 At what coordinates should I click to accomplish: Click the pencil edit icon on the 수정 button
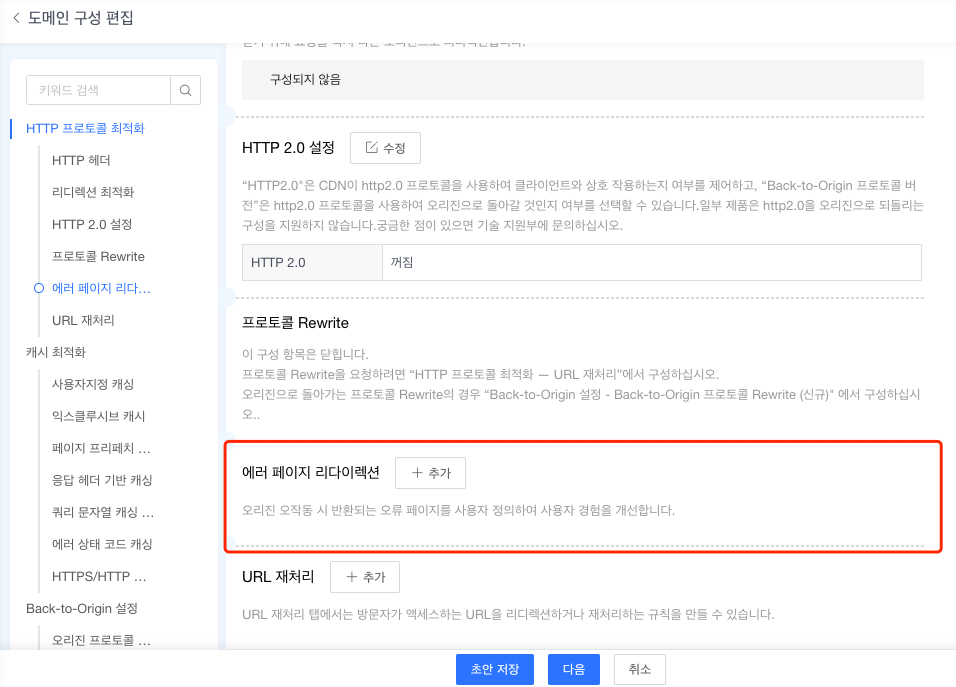(371, 147)
